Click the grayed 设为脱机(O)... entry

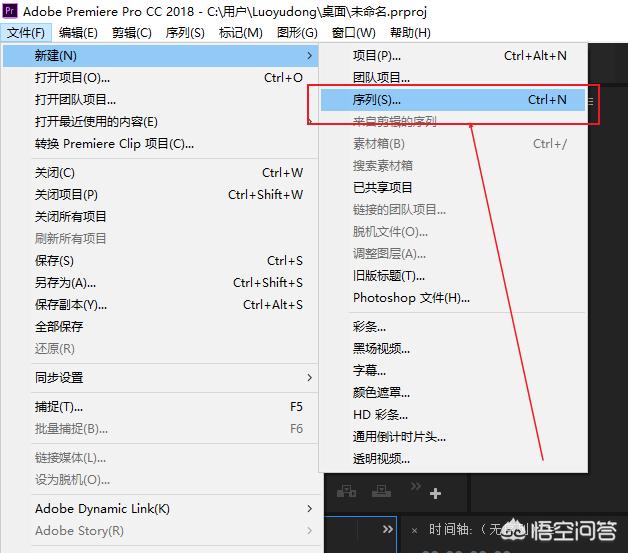(x=161, y=480)
